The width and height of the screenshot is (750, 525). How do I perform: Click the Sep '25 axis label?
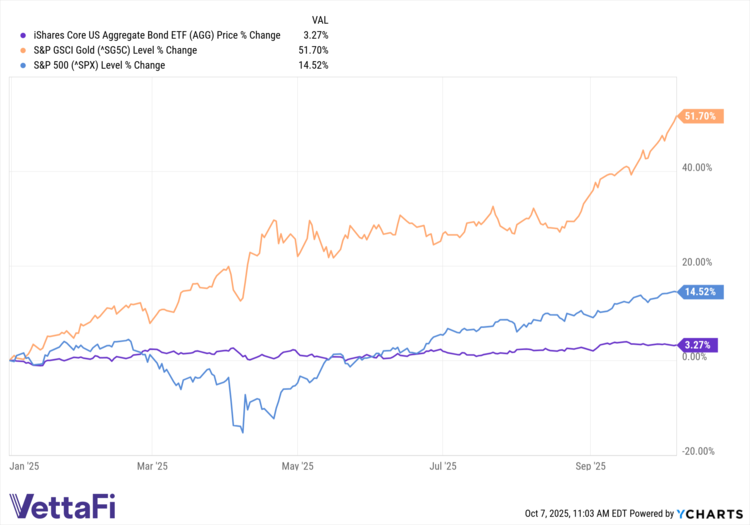(590, 466)
